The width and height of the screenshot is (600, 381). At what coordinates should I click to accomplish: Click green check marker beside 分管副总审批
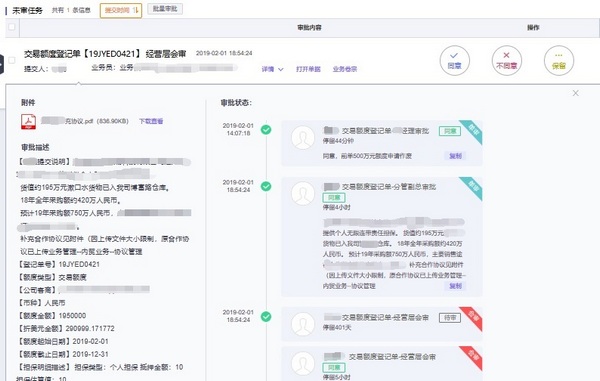tap(266, 186)
